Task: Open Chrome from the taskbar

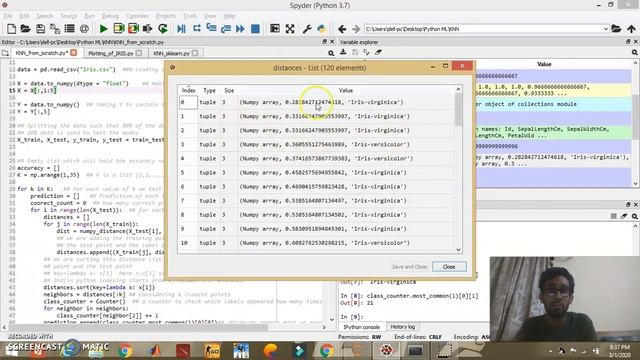Action: 126,351
